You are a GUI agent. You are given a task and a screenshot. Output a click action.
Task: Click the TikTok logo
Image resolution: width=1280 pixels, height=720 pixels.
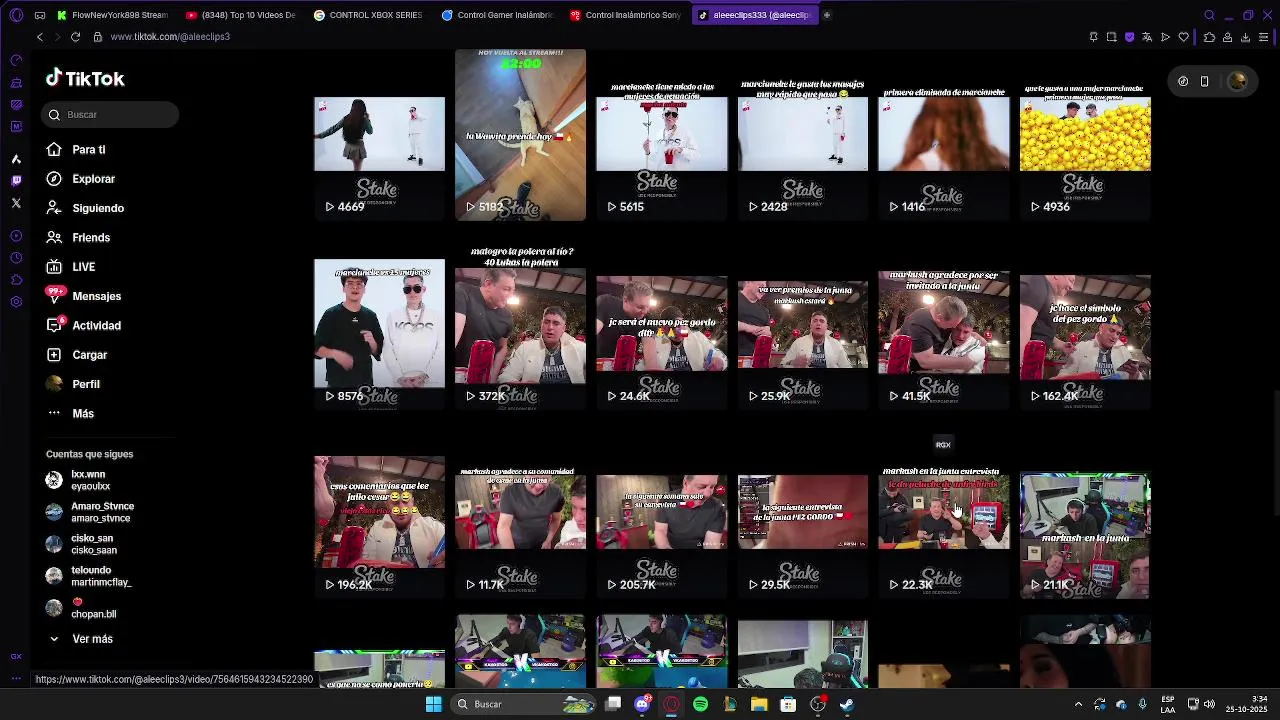pyautogui.click(x=85, y=78)
